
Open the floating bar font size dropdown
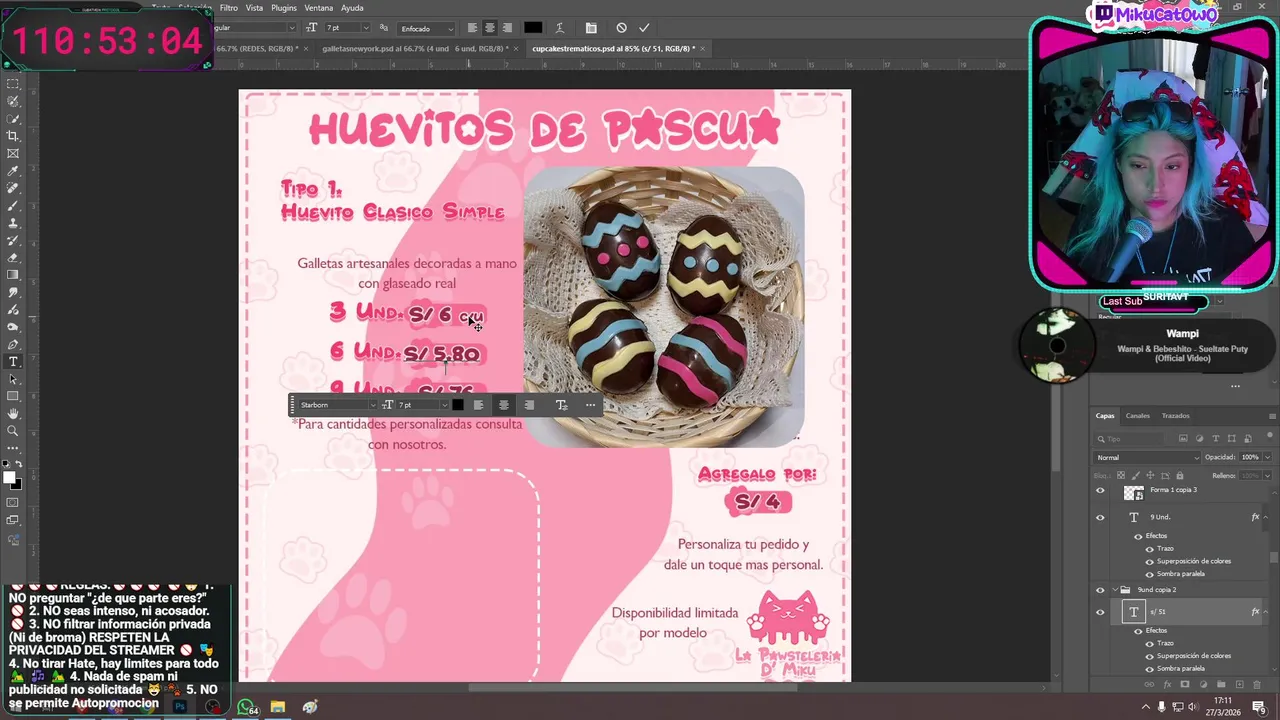[x=444, y=405]
